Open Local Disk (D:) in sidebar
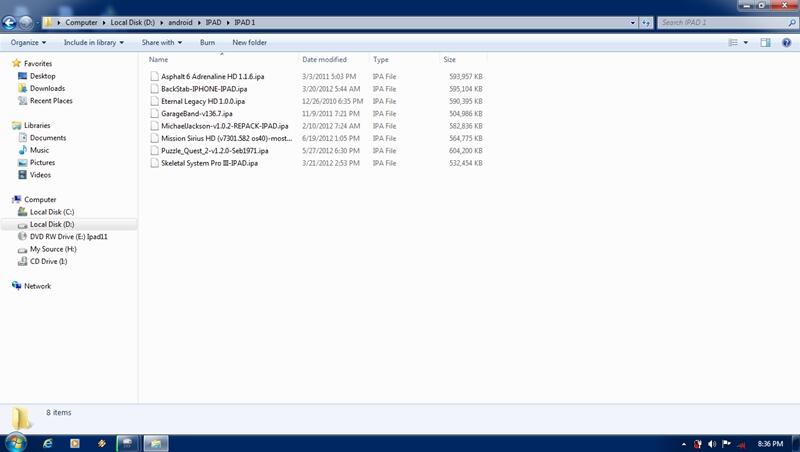Viewport: 800px width, 452px height. 46,224
